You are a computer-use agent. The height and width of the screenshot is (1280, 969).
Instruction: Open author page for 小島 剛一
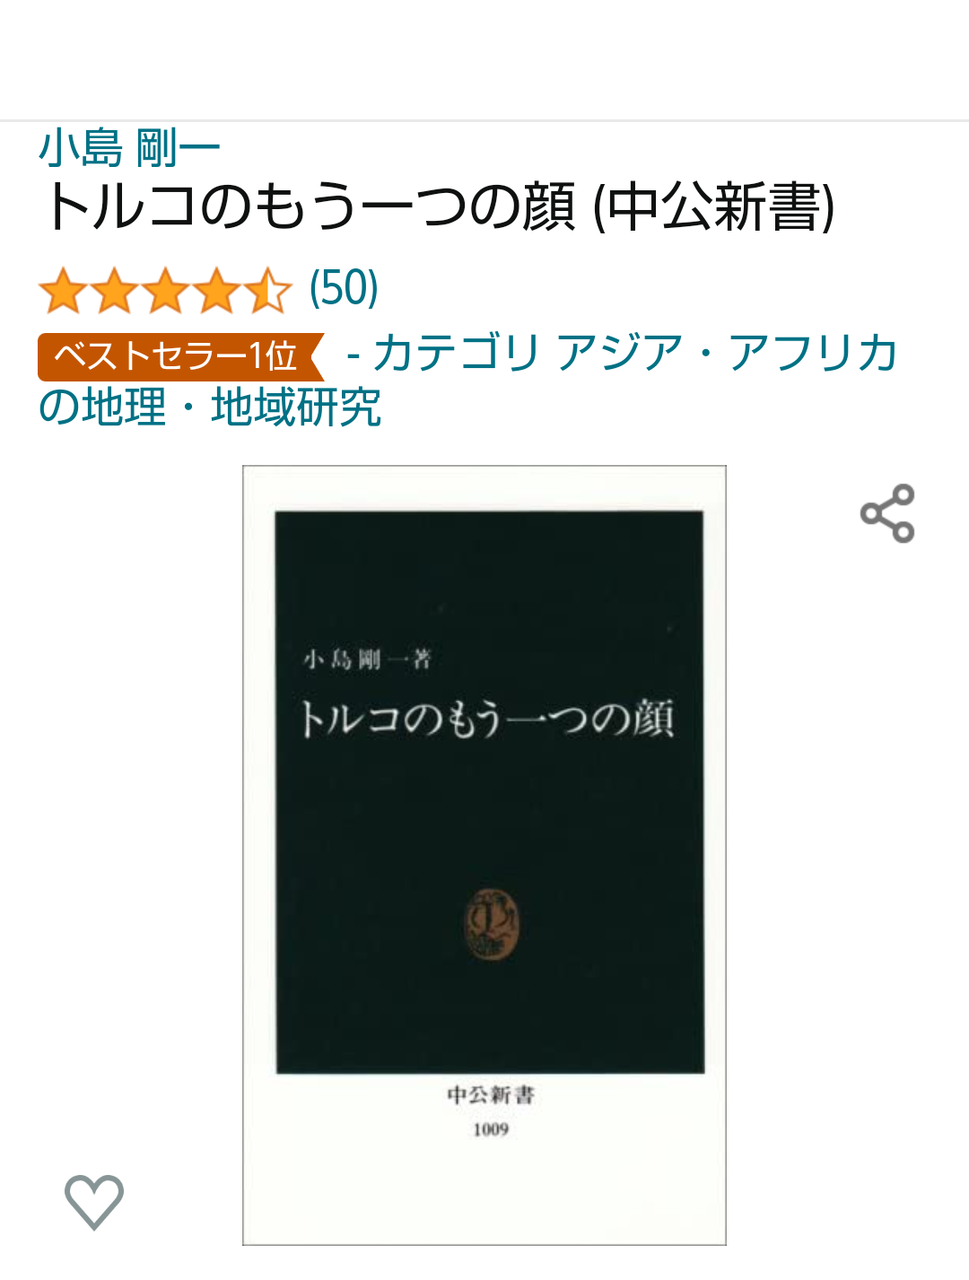coord(129,149)
